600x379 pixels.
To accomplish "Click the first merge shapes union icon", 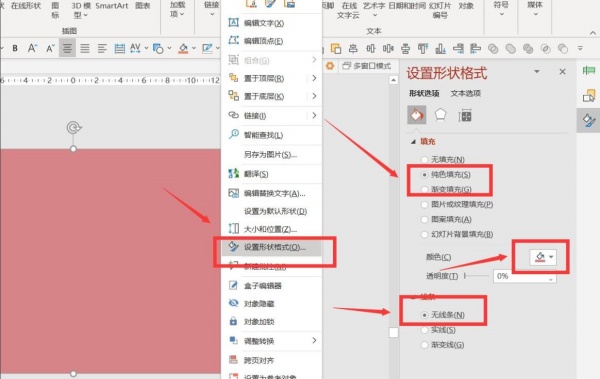I will [x=493, y=49].
